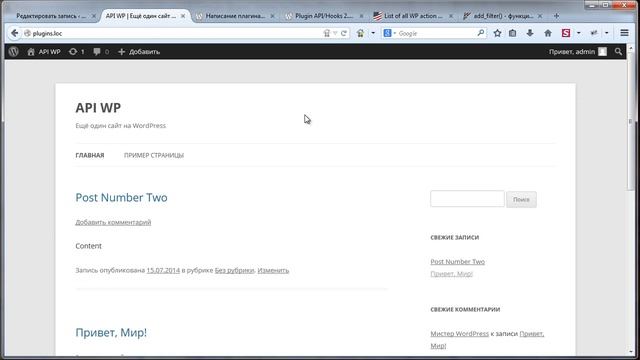Open the 'Добавить' new content menu
This screenshot has width=640, height=360.
(x=139, y=51)
